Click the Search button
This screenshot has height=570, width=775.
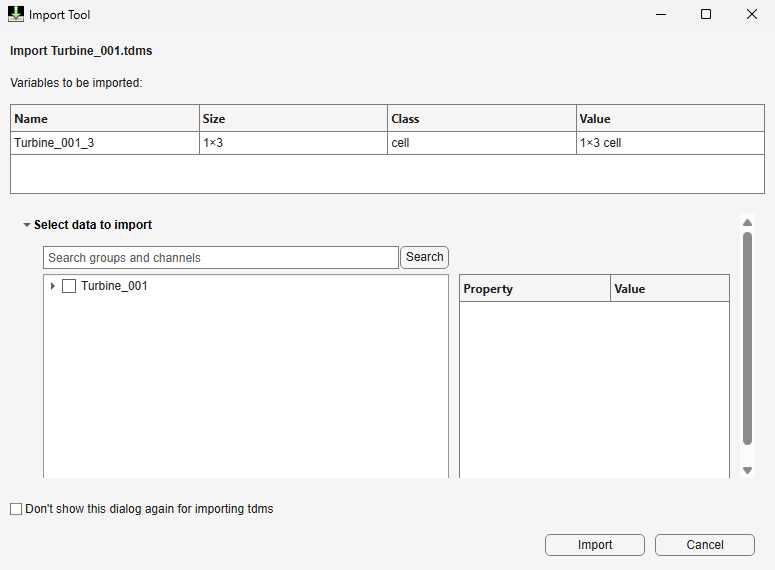425,257
